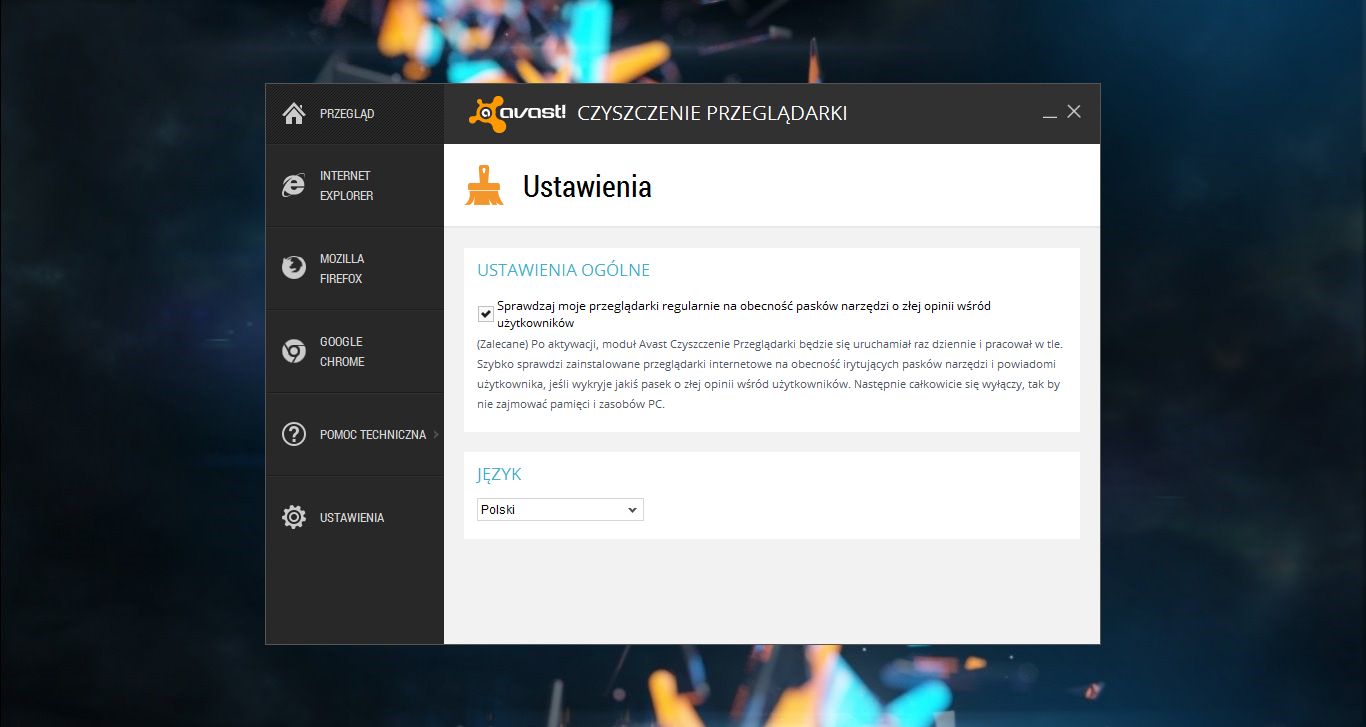Select the Internet Explorer sidebar entry
This screenshot has width=1366, height=727.
pos(355,185)
